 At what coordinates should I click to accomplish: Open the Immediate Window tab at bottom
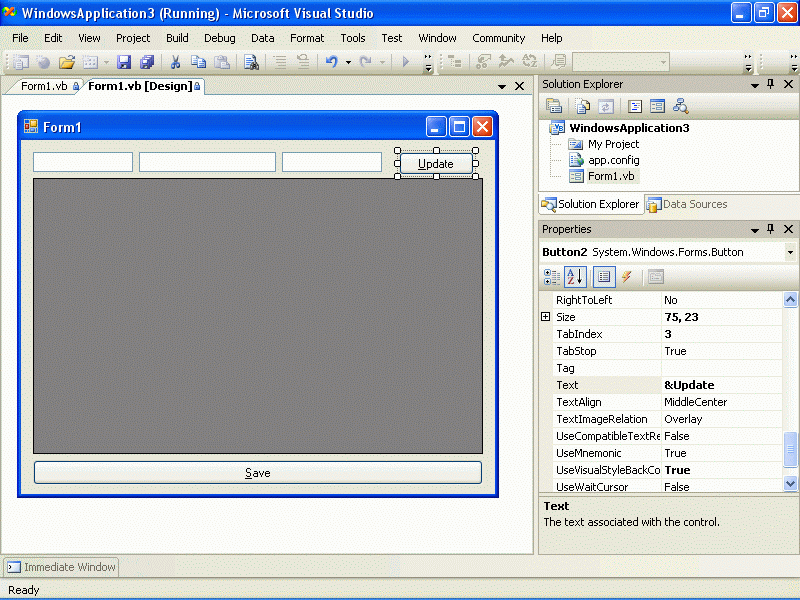62,567
